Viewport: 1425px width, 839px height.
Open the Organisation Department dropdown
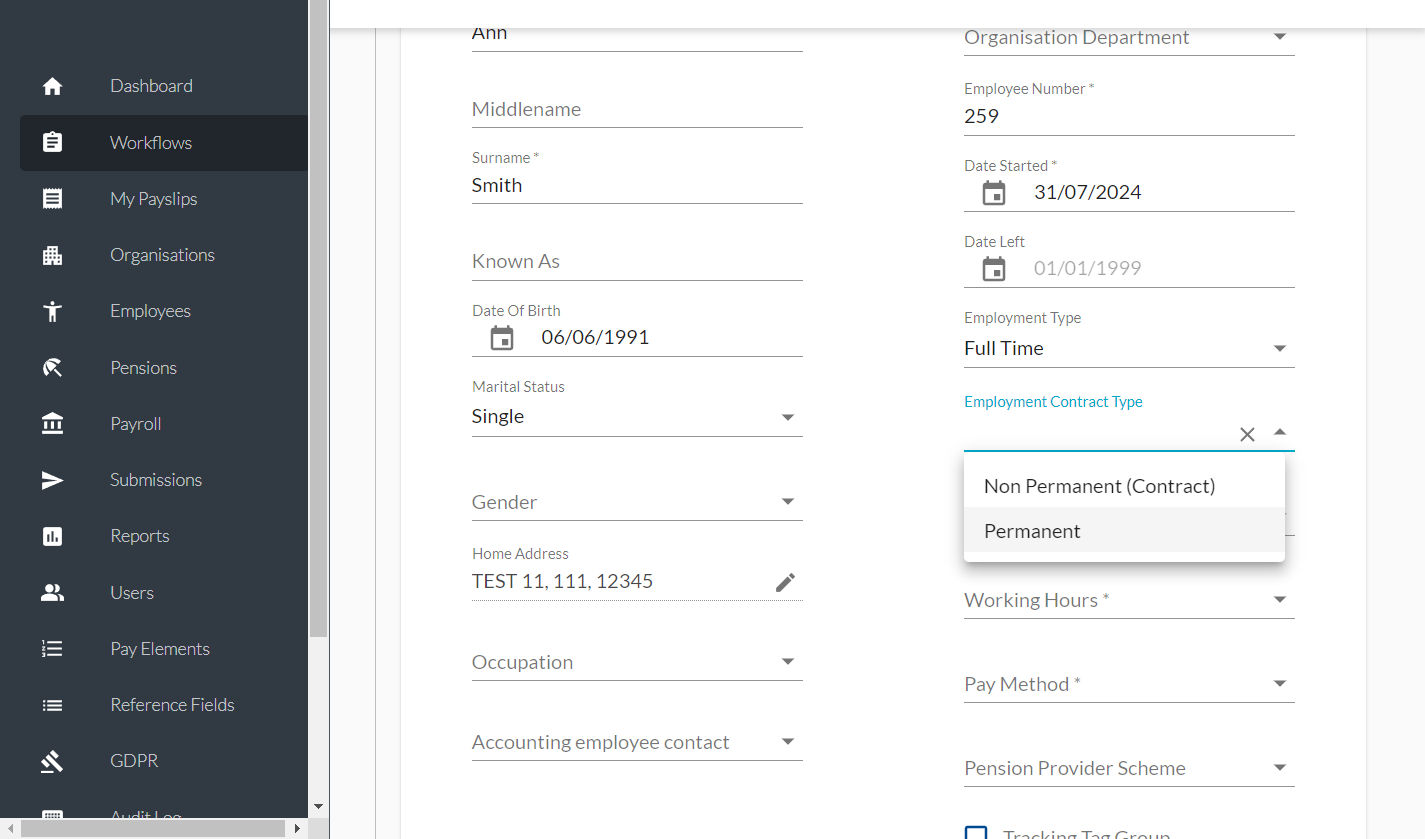pyautogui.click(x=1280, y=37)
